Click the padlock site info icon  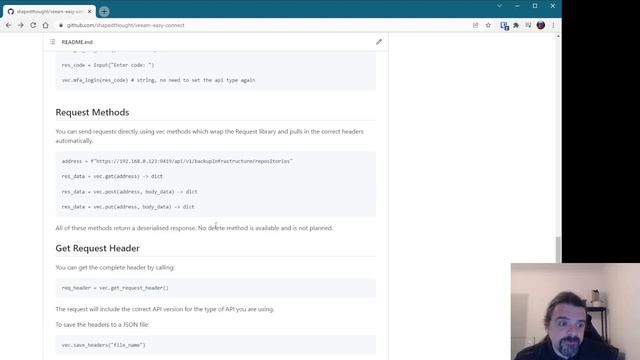(61, 25)
